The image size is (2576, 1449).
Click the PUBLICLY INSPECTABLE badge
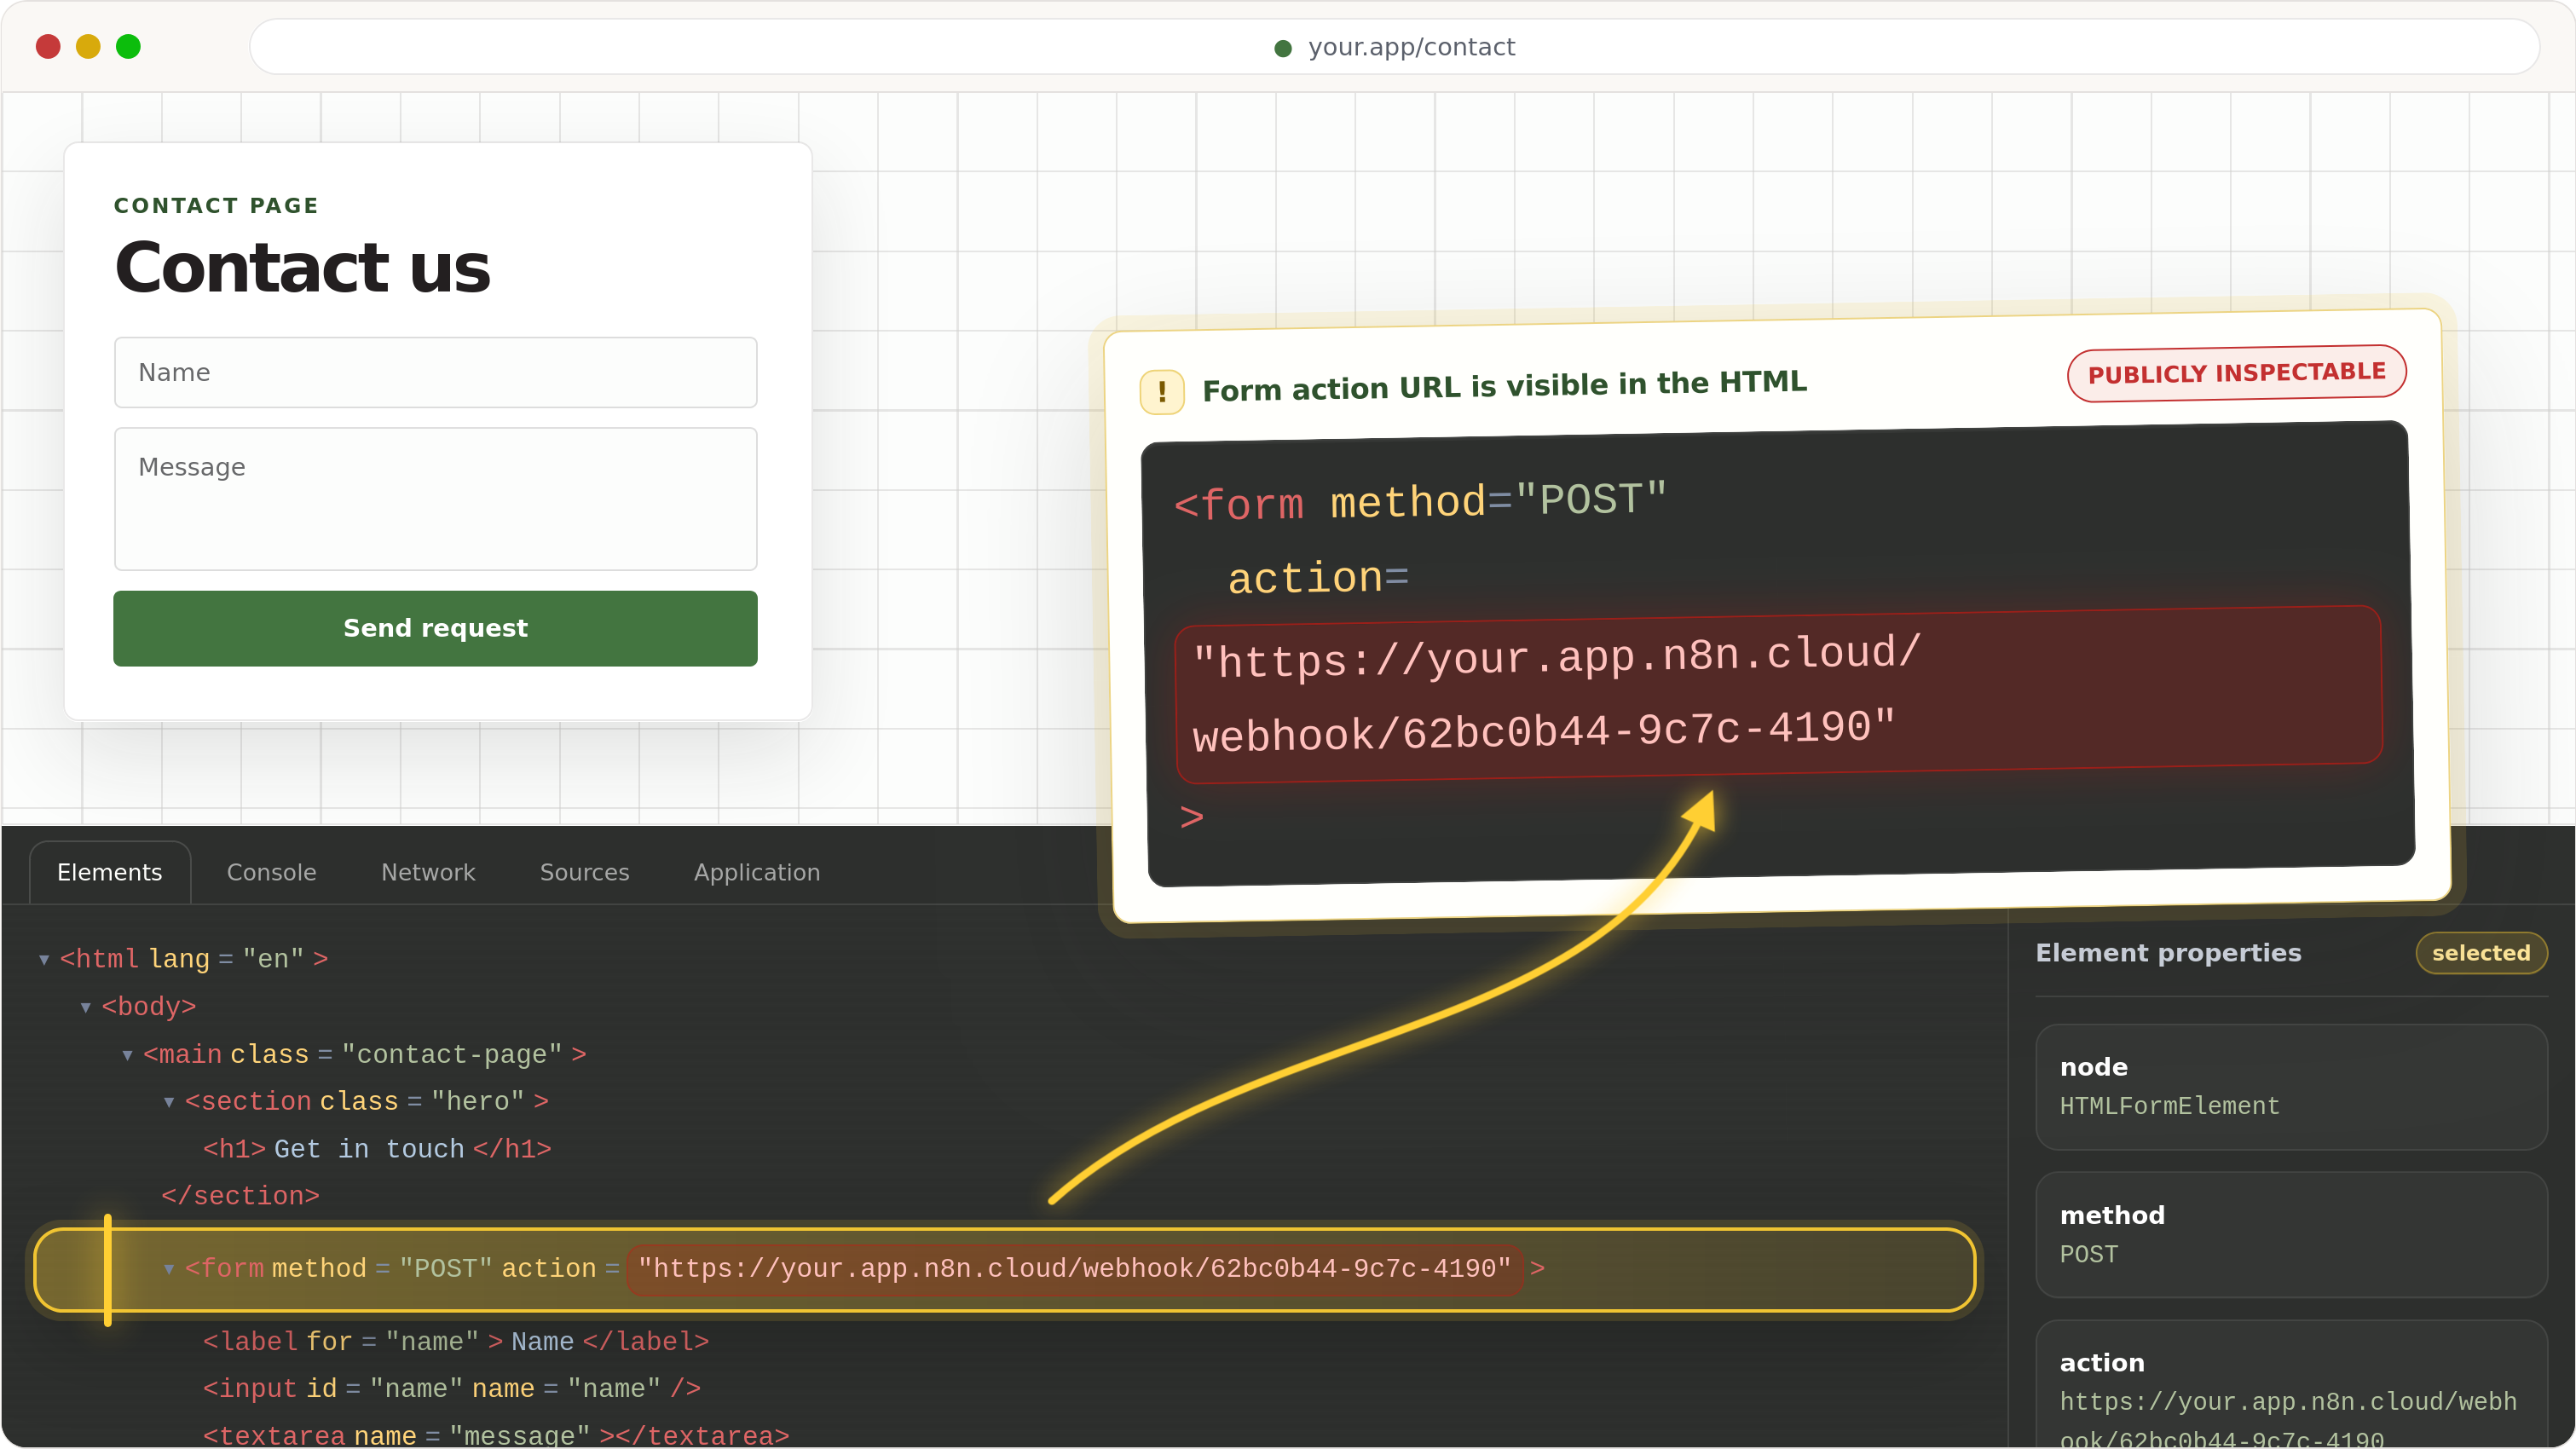[x=2237, y=373]
